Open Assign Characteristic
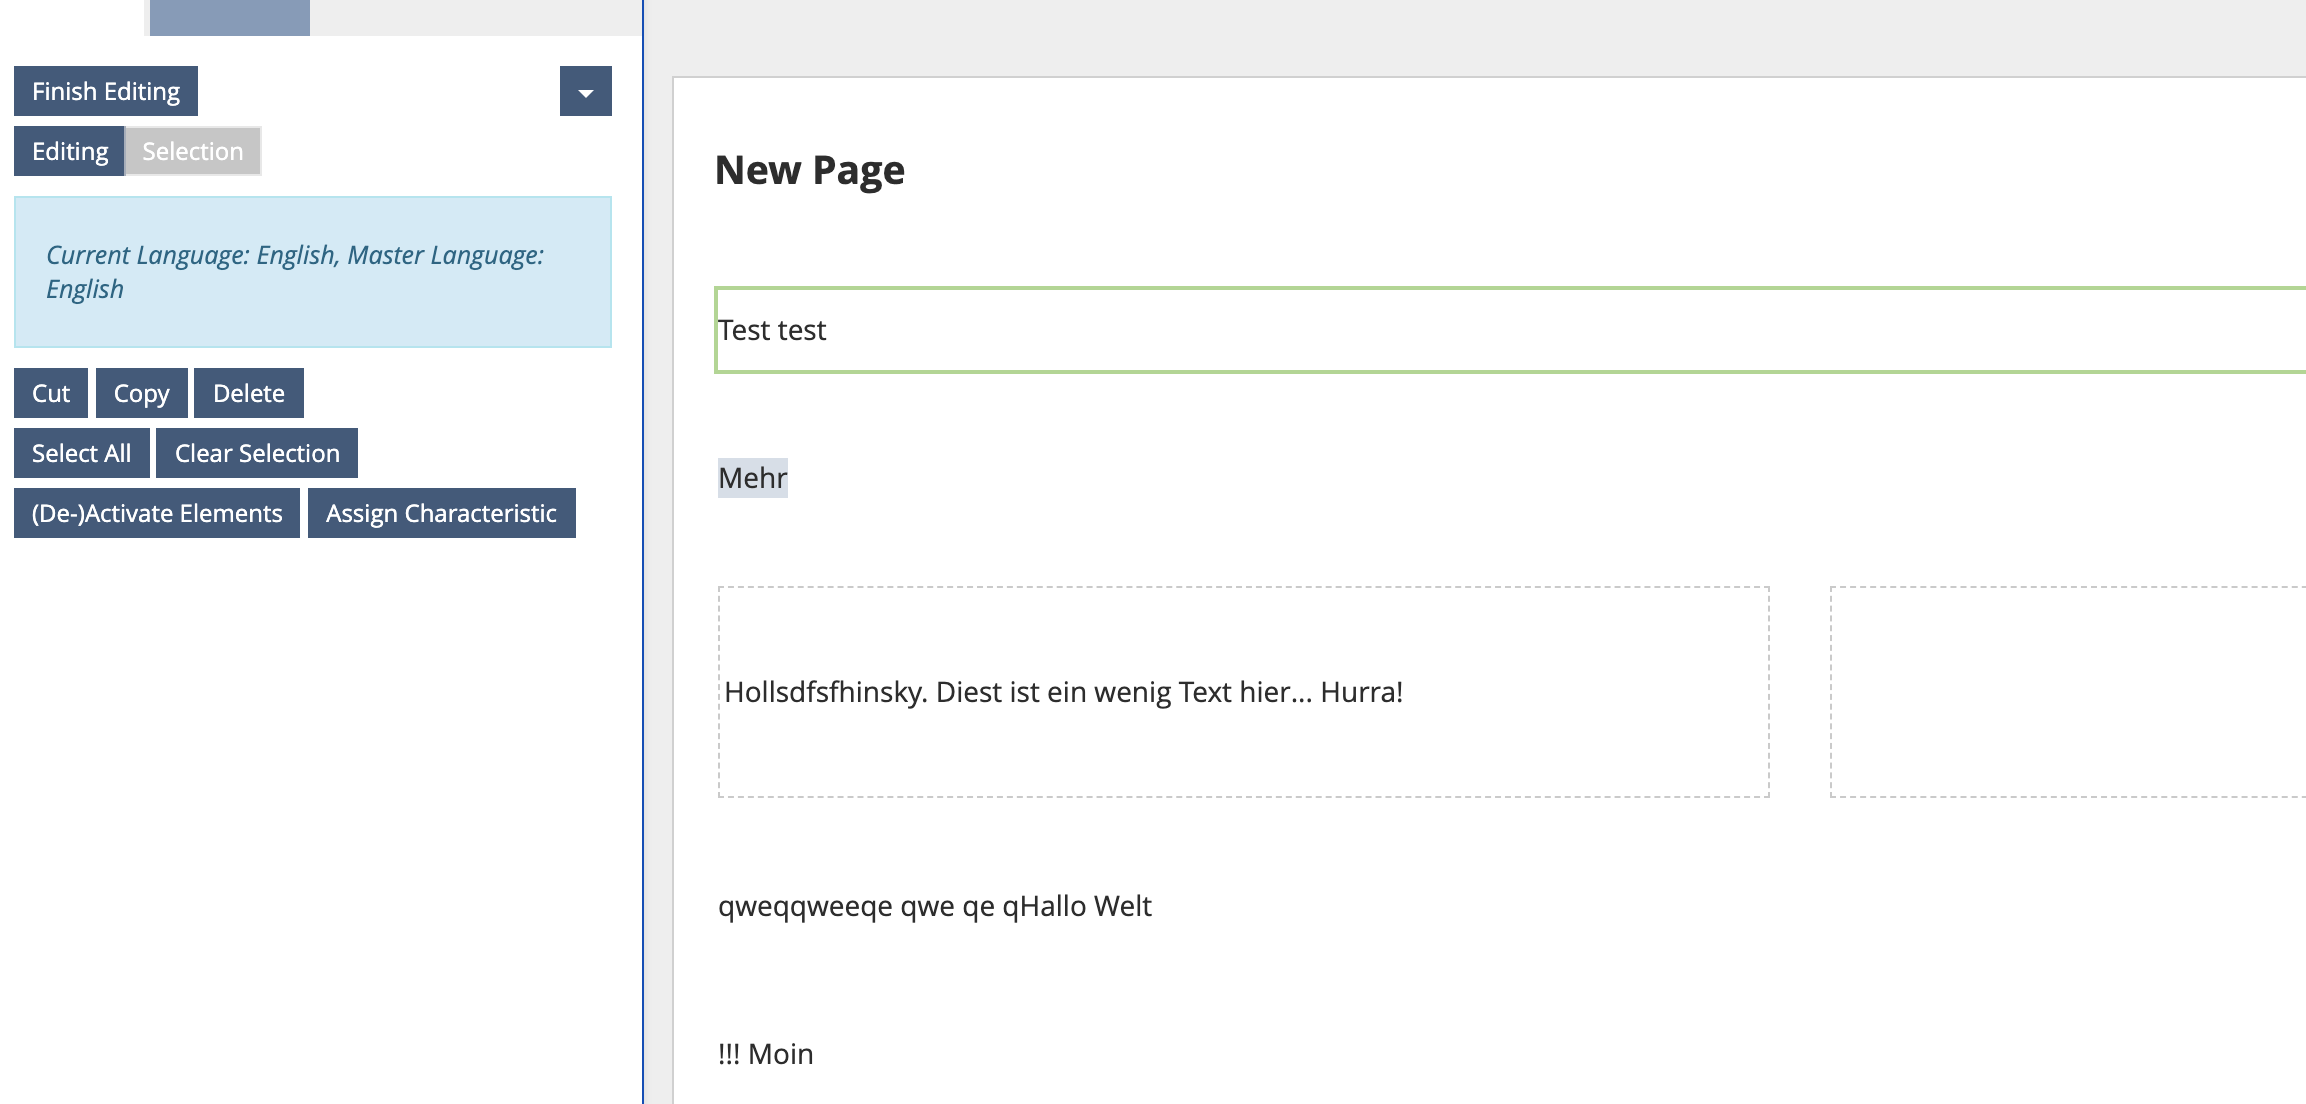The image size is (2306, 1104). click(441, 513)
